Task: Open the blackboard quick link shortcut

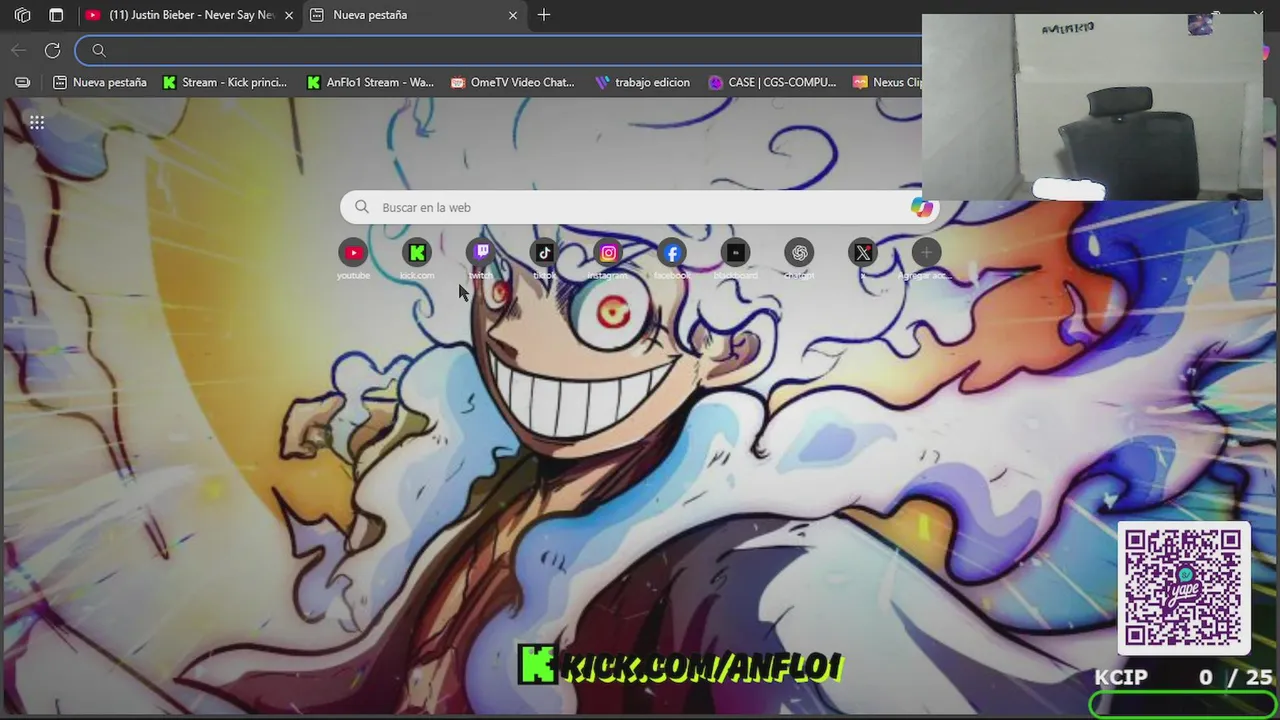Action: click(736, 253)
